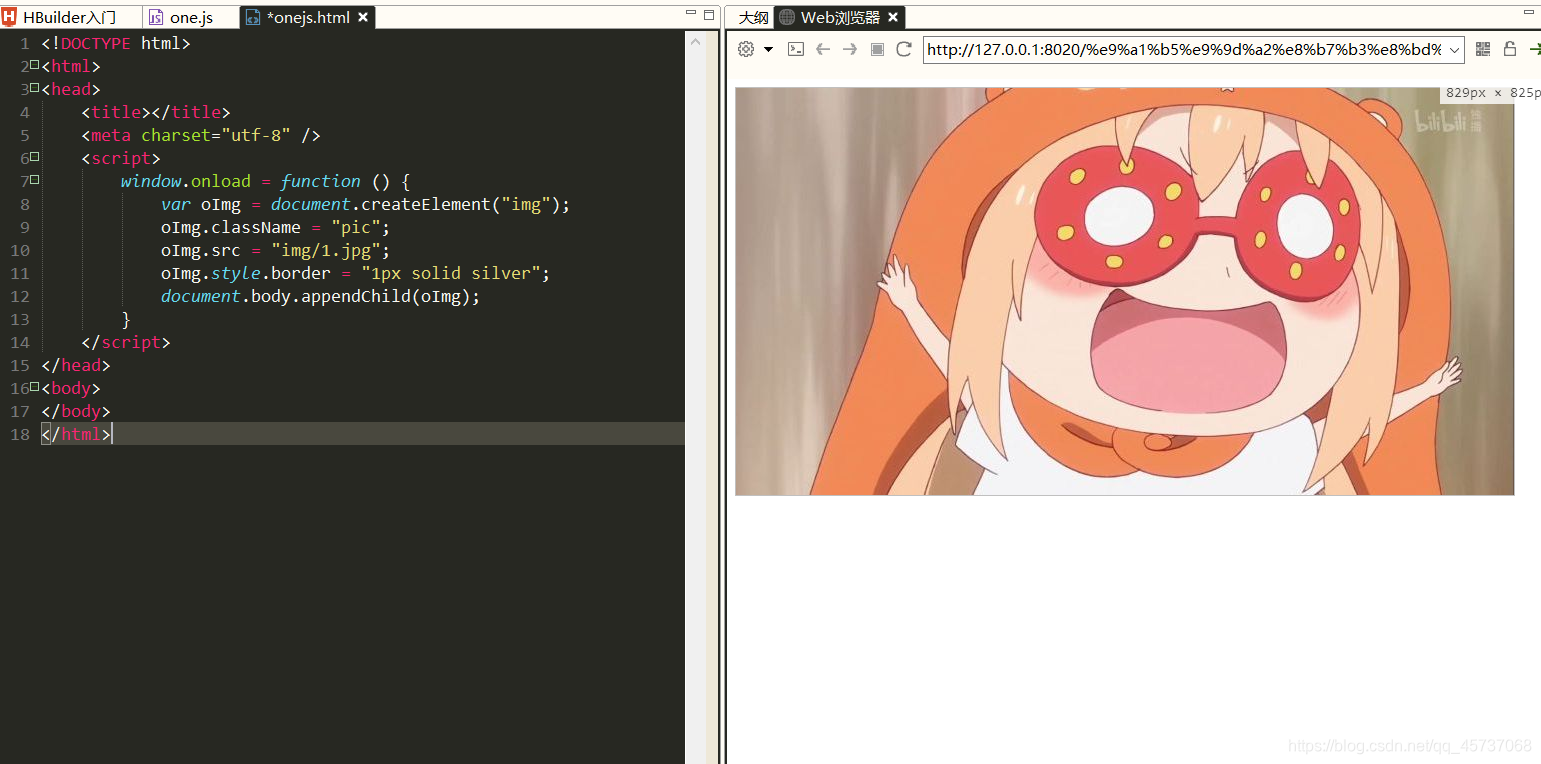This screenshot has width=1541, height=764.
Task: Toggle the lock icon in browser toolbar
Action: coord(1510,49)
